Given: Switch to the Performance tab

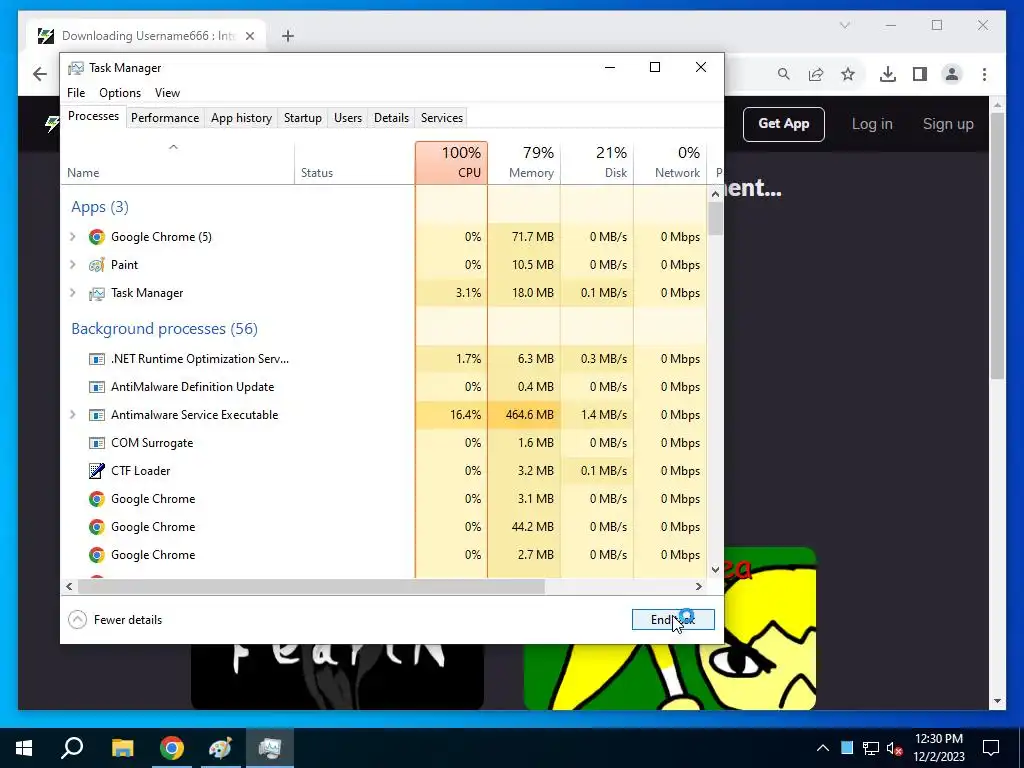Looking at the screenshot, I should (165, 118).
